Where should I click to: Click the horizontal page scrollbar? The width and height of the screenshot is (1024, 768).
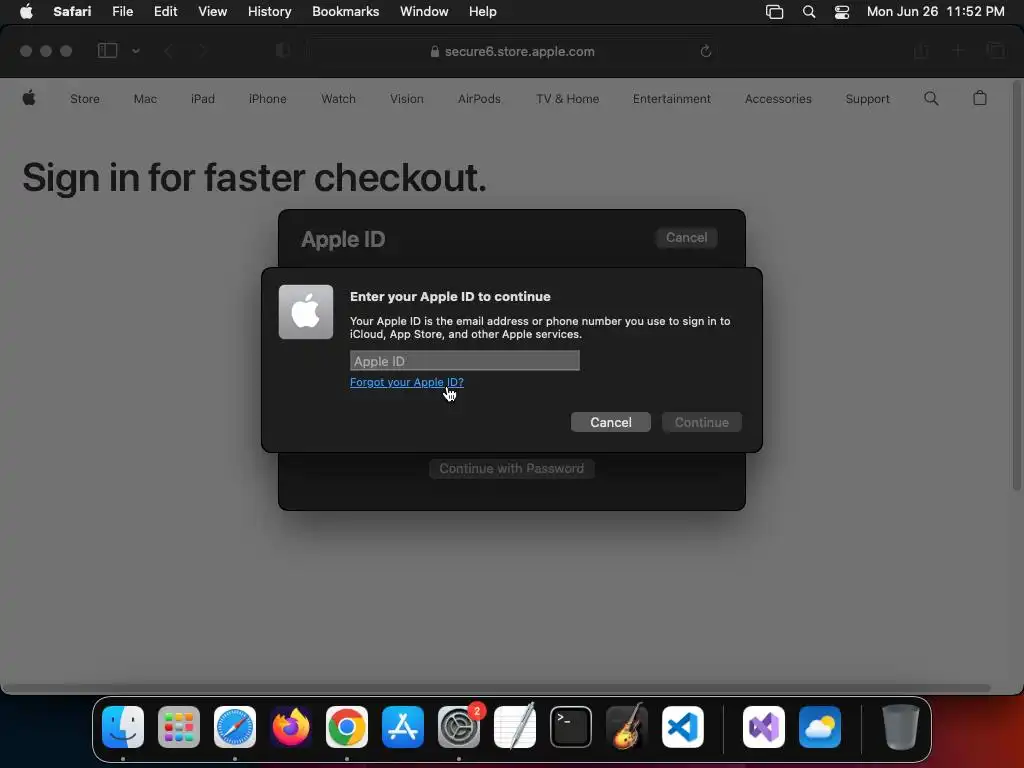(496, 688)
